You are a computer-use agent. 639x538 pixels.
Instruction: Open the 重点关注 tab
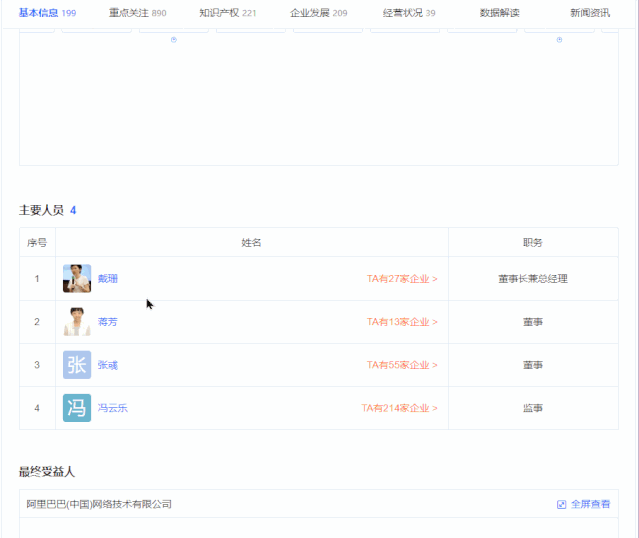[137, 13]
